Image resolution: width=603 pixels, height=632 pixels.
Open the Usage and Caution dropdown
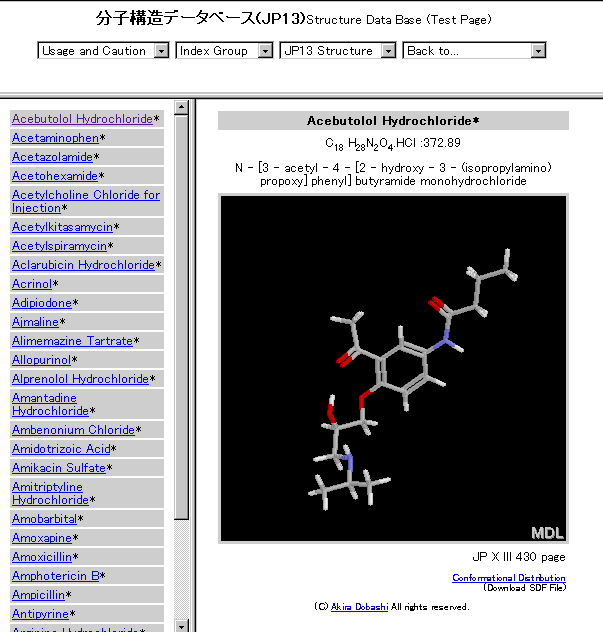coord(103,51)
